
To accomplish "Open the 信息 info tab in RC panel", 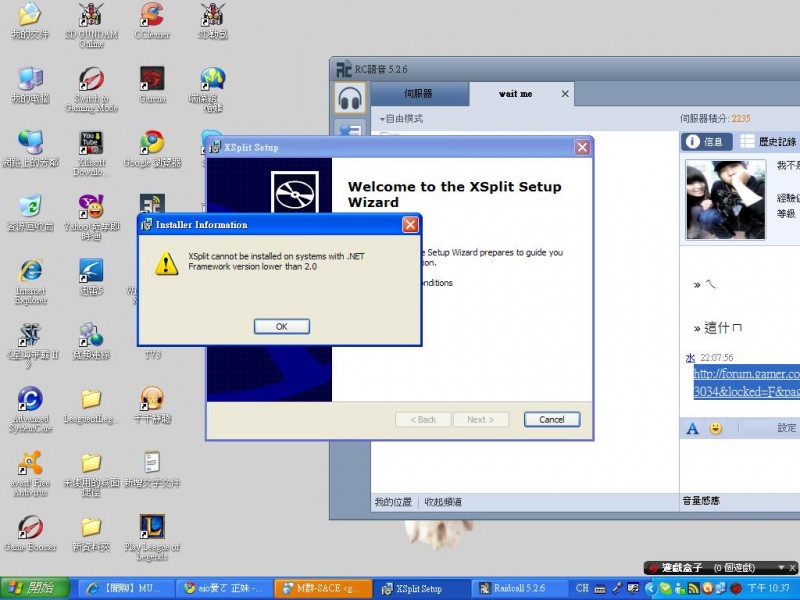I will (706, 141).
